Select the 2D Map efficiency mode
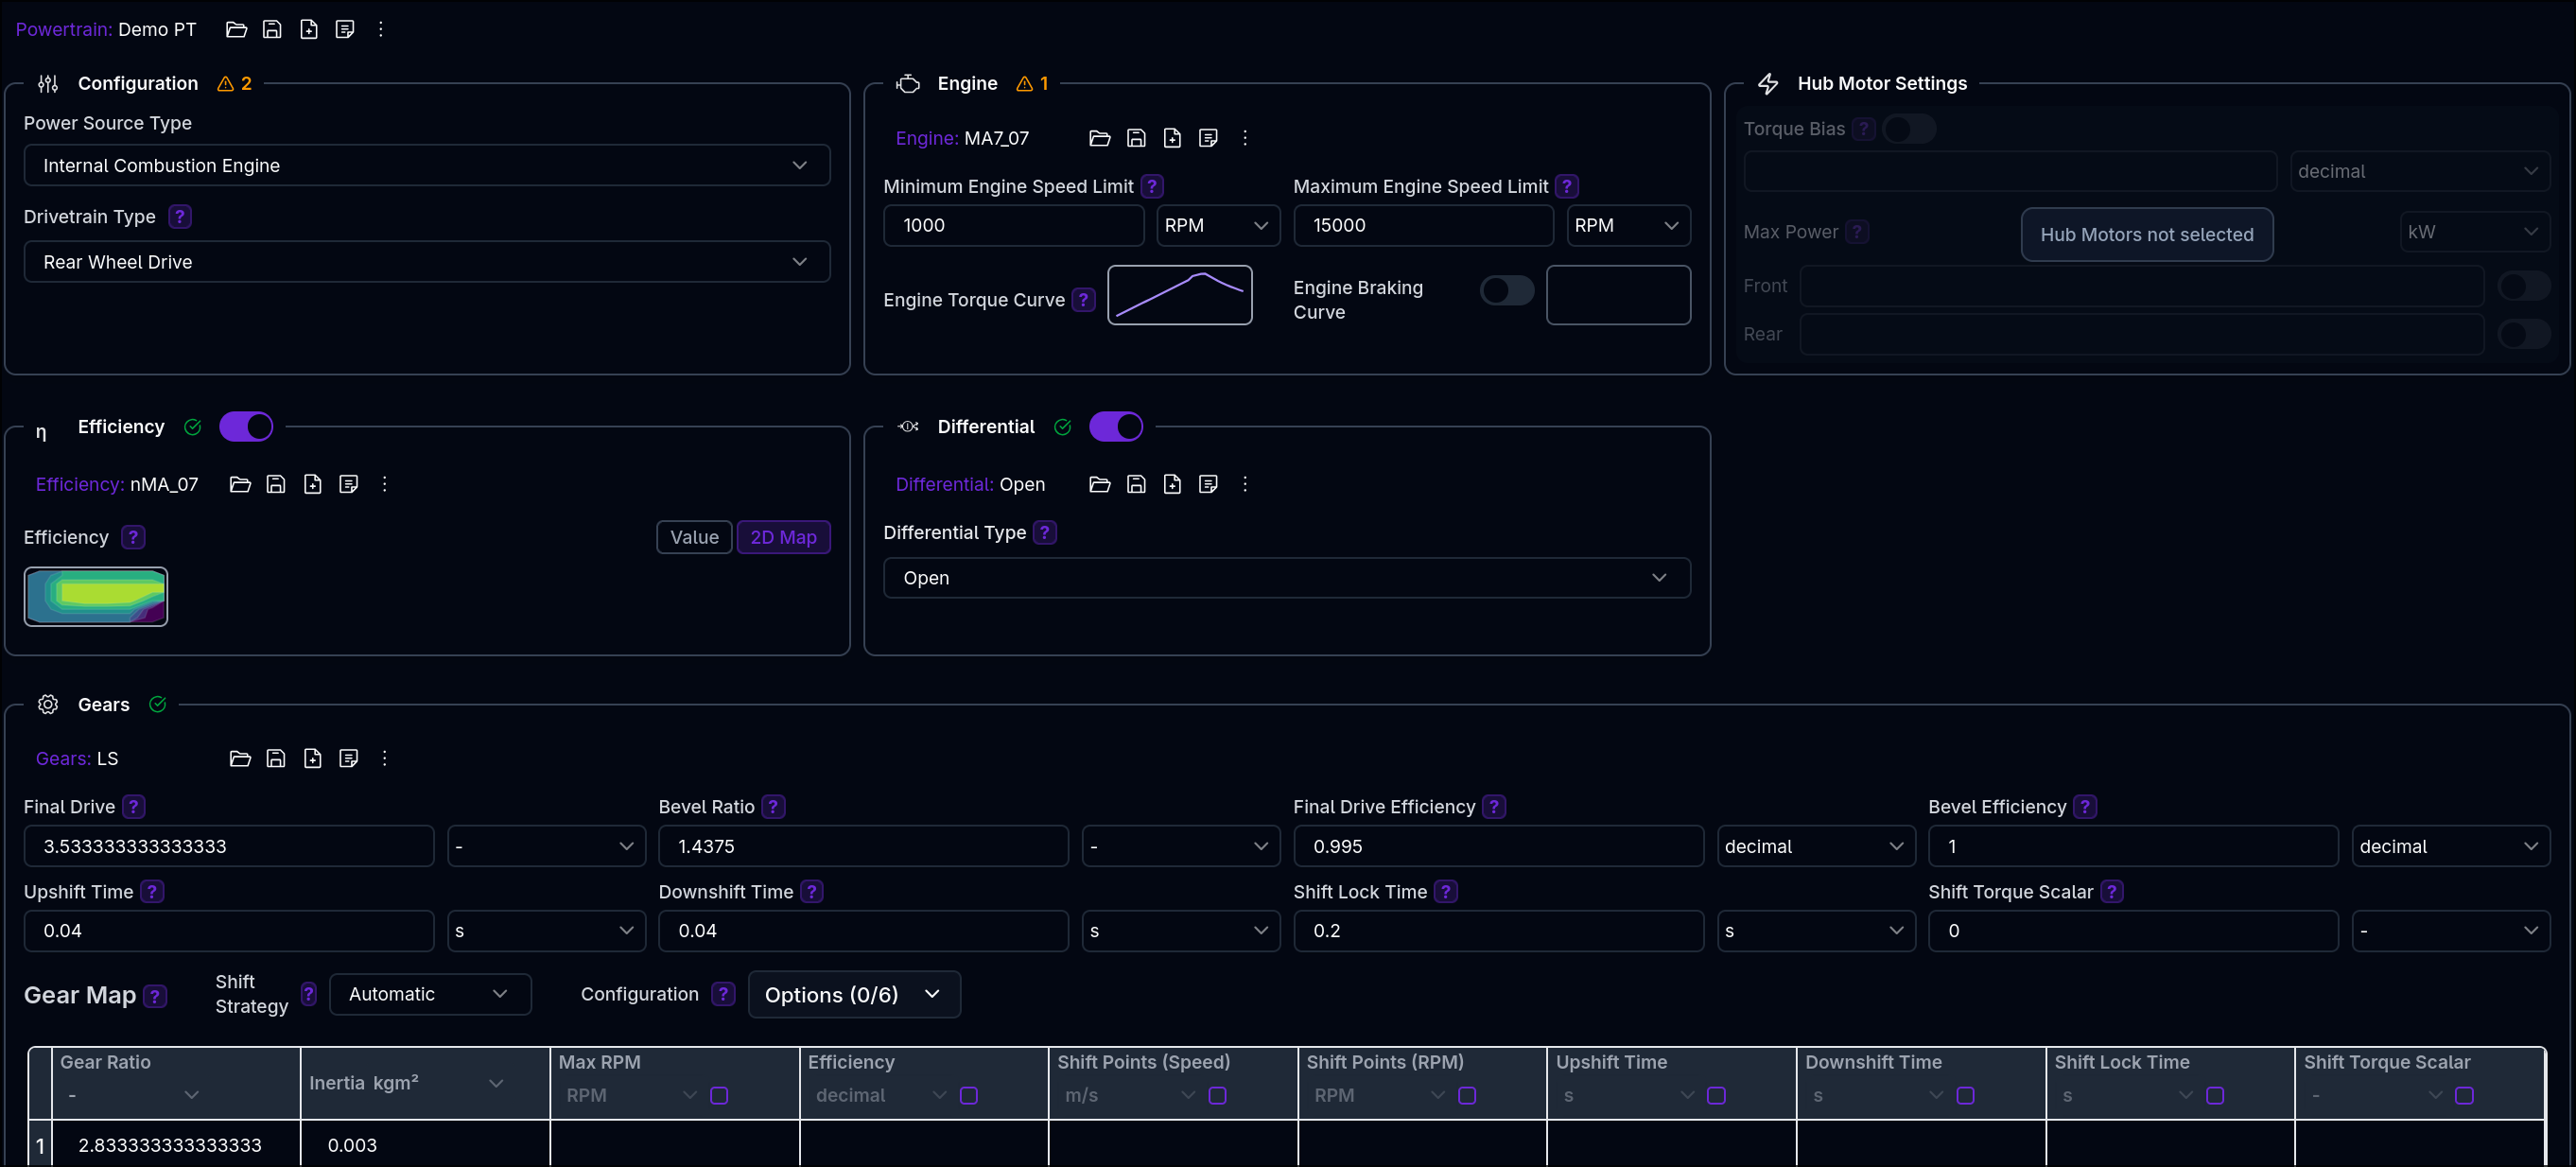 [783, 537]
